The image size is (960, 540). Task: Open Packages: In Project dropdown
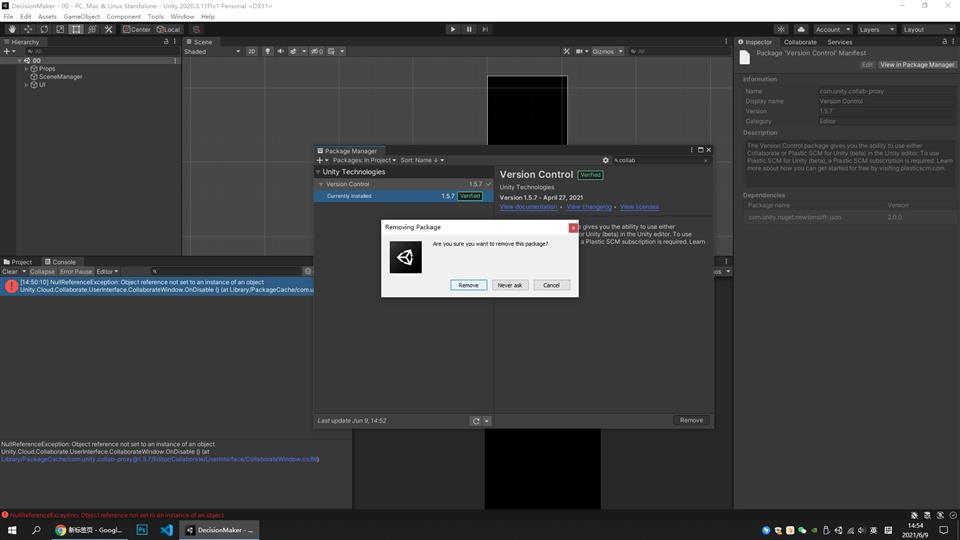(x=364, y=160)
